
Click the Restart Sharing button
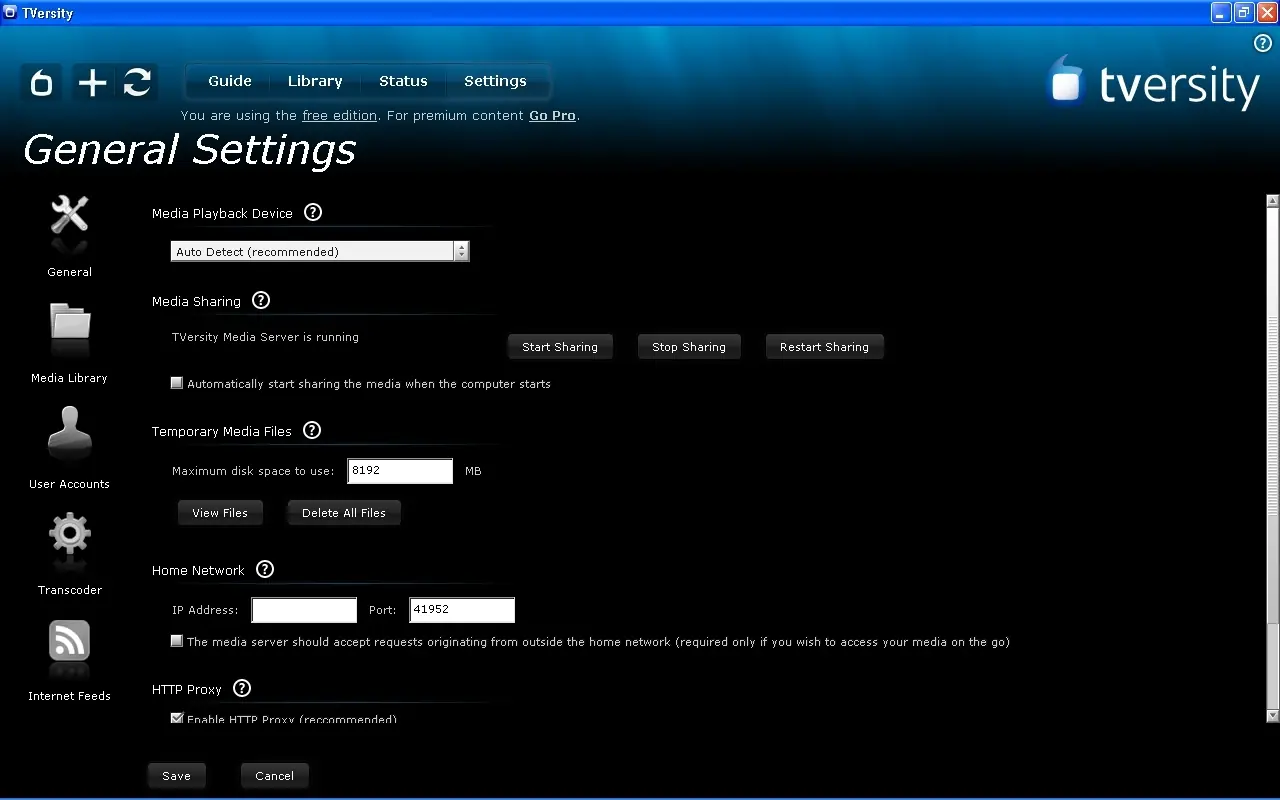tap(824, 347)
